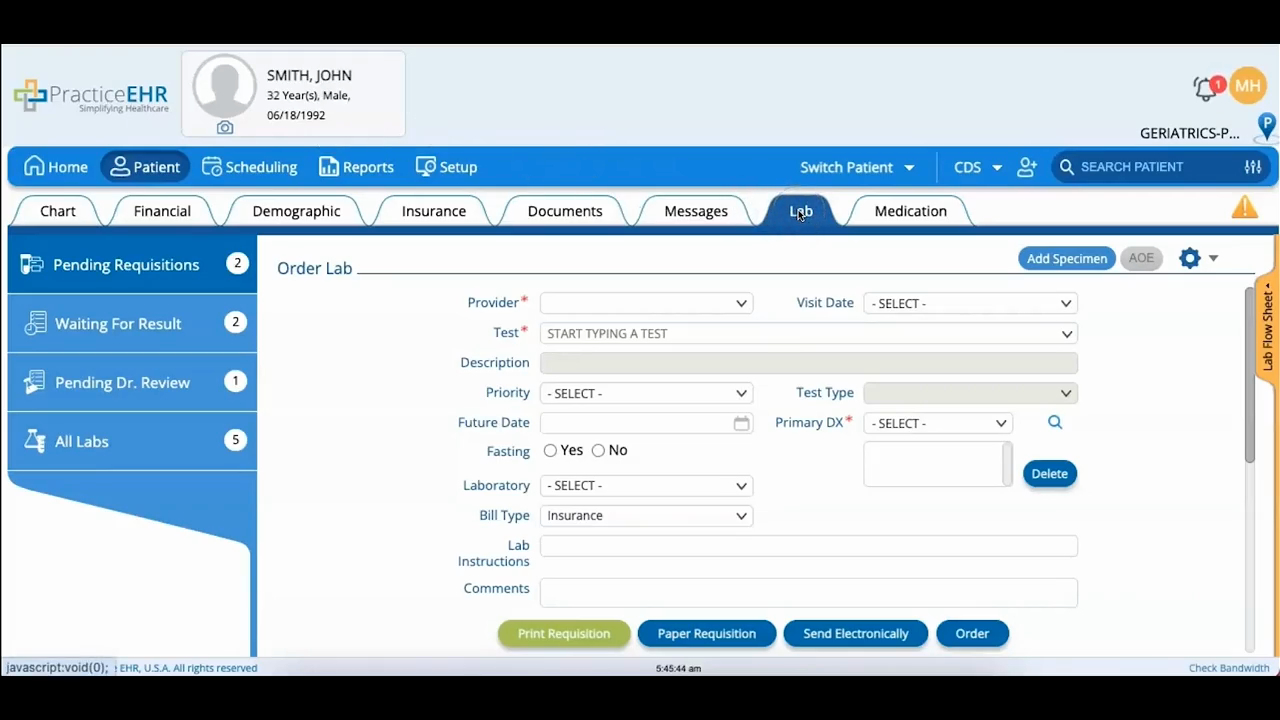The height and width of the screenshot is (720, 1280).
Task: Click the vertical scrollbar of the form
Action: click(x=1250, y=375)
